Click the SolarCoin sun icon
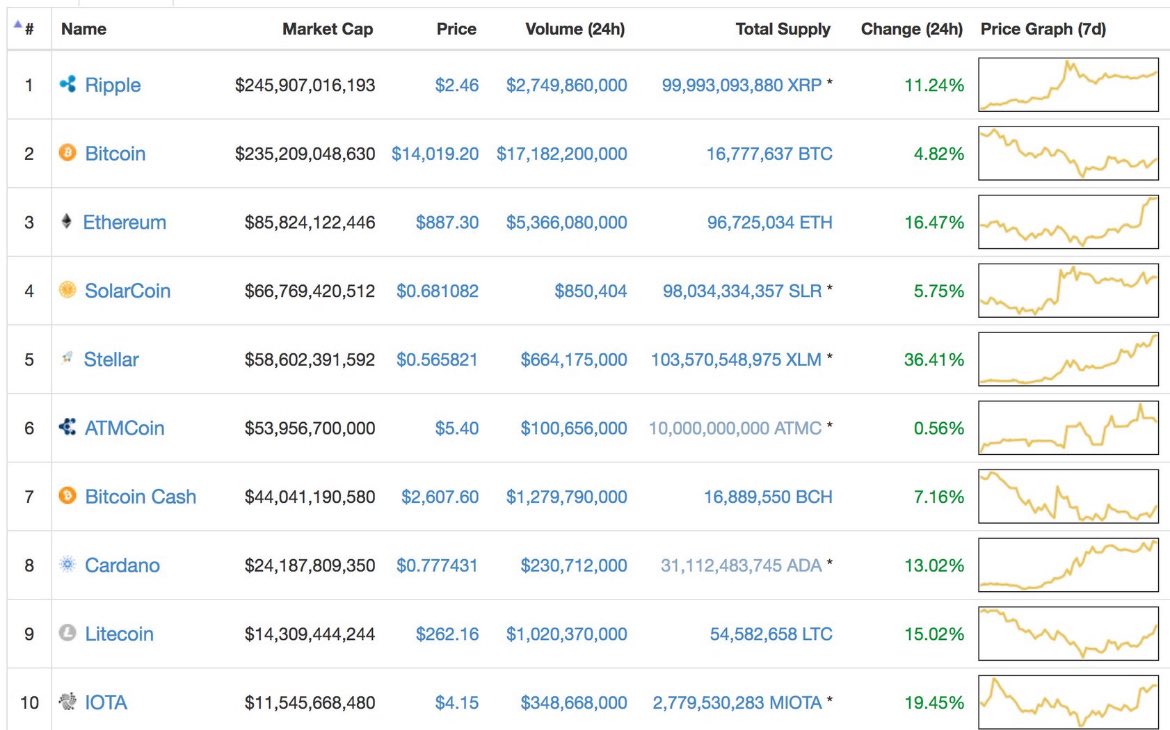The width and height of the screenshot is (1170, 730). (x=67, y=290)
